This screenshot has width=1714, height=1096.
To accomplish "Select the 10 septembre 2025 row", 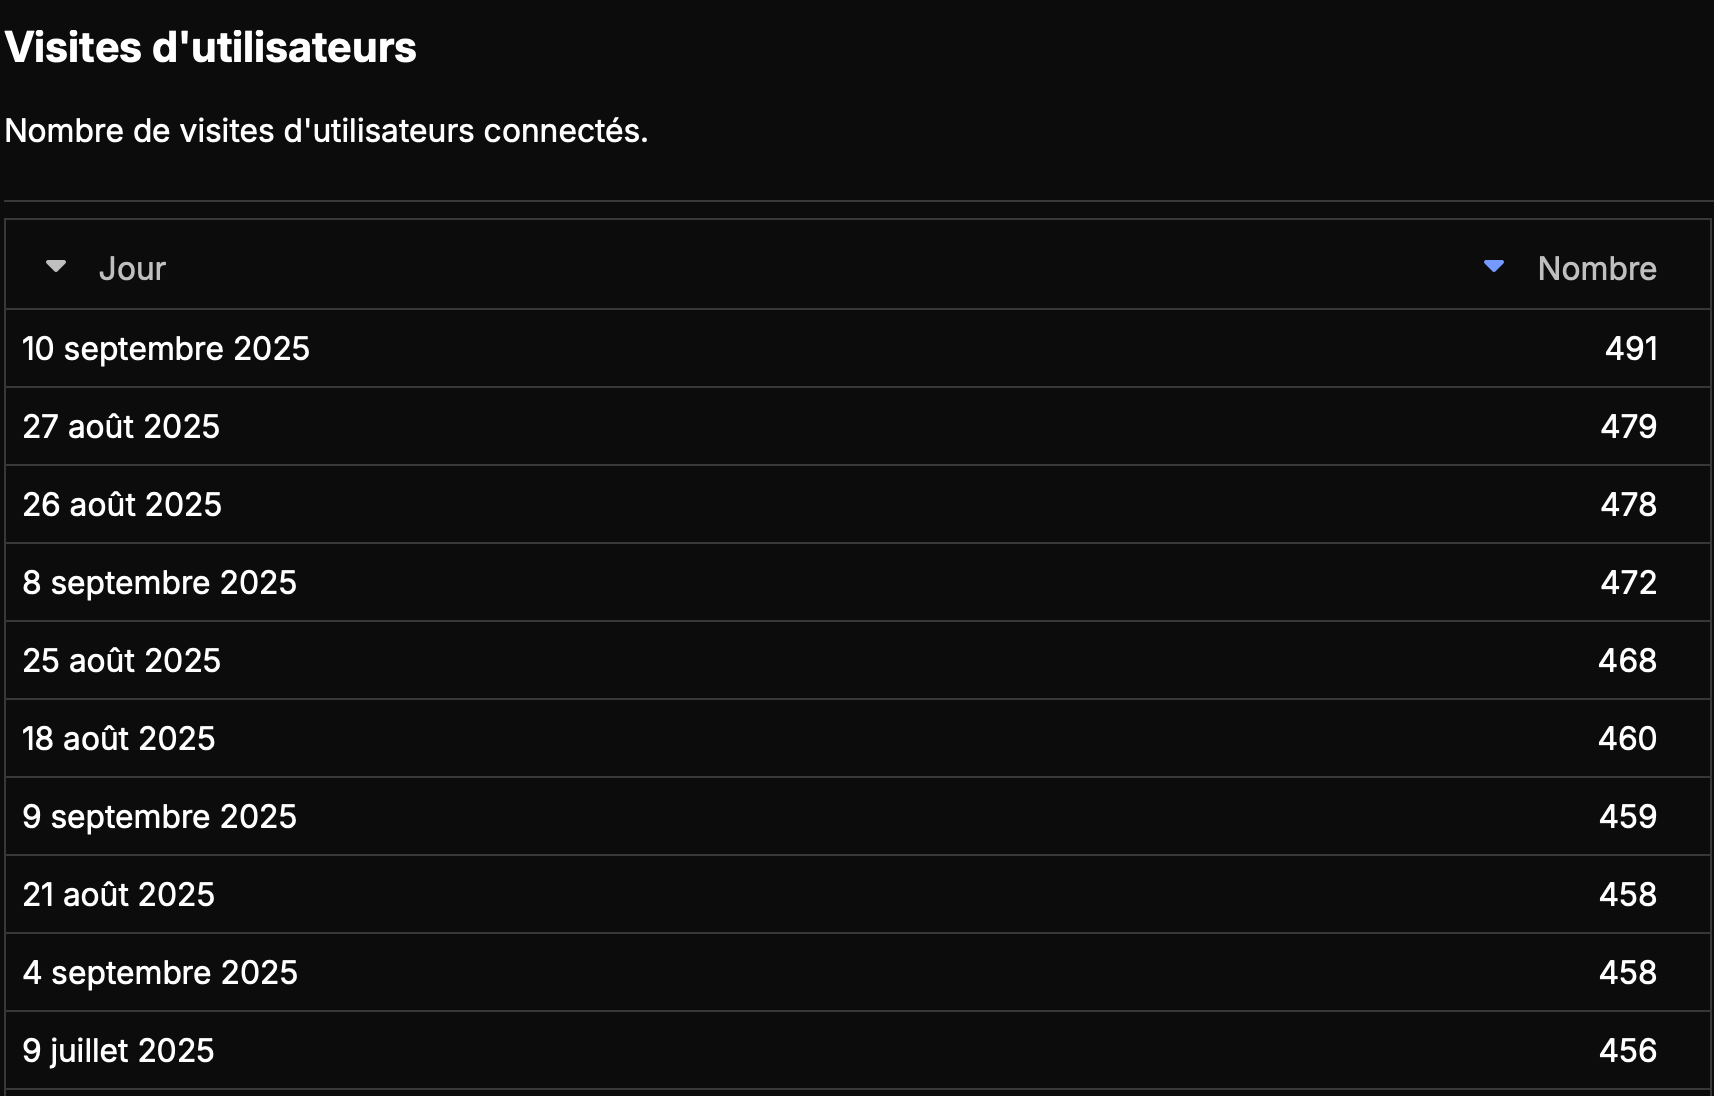I will (x=858, y=348).
